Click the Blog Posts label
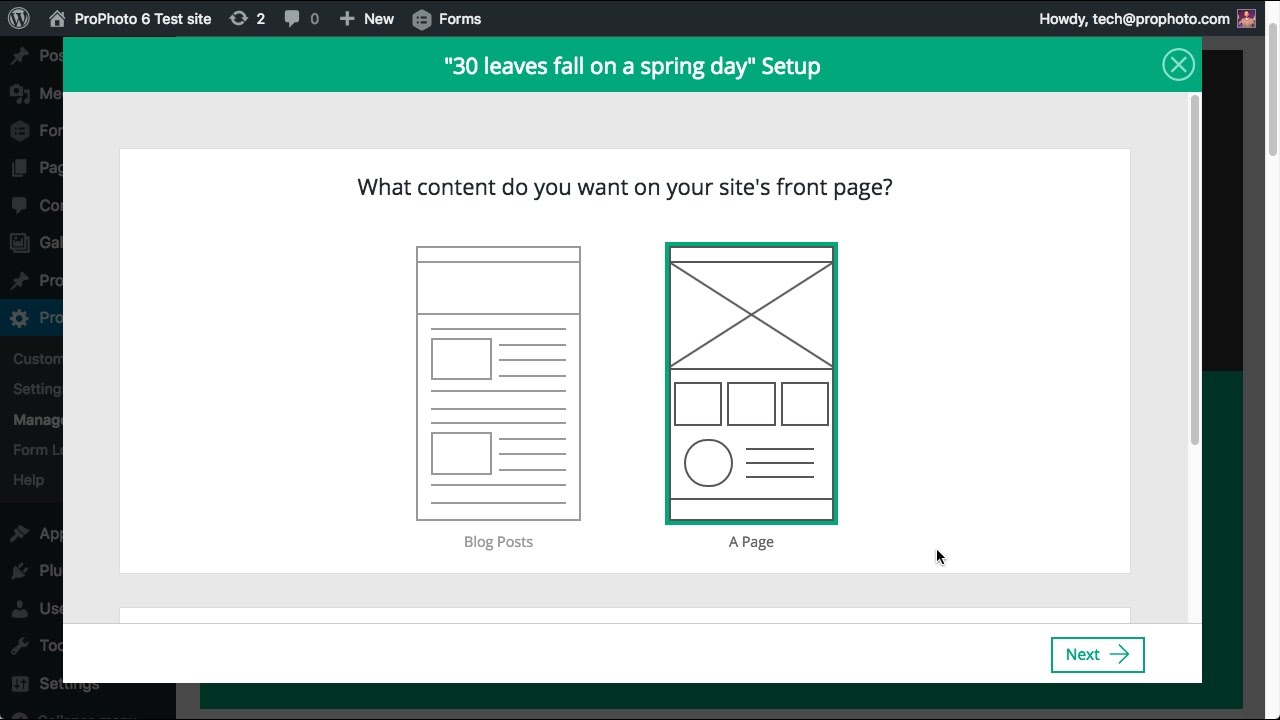This screenshot has height=720, width=1280. click(498, 541)
